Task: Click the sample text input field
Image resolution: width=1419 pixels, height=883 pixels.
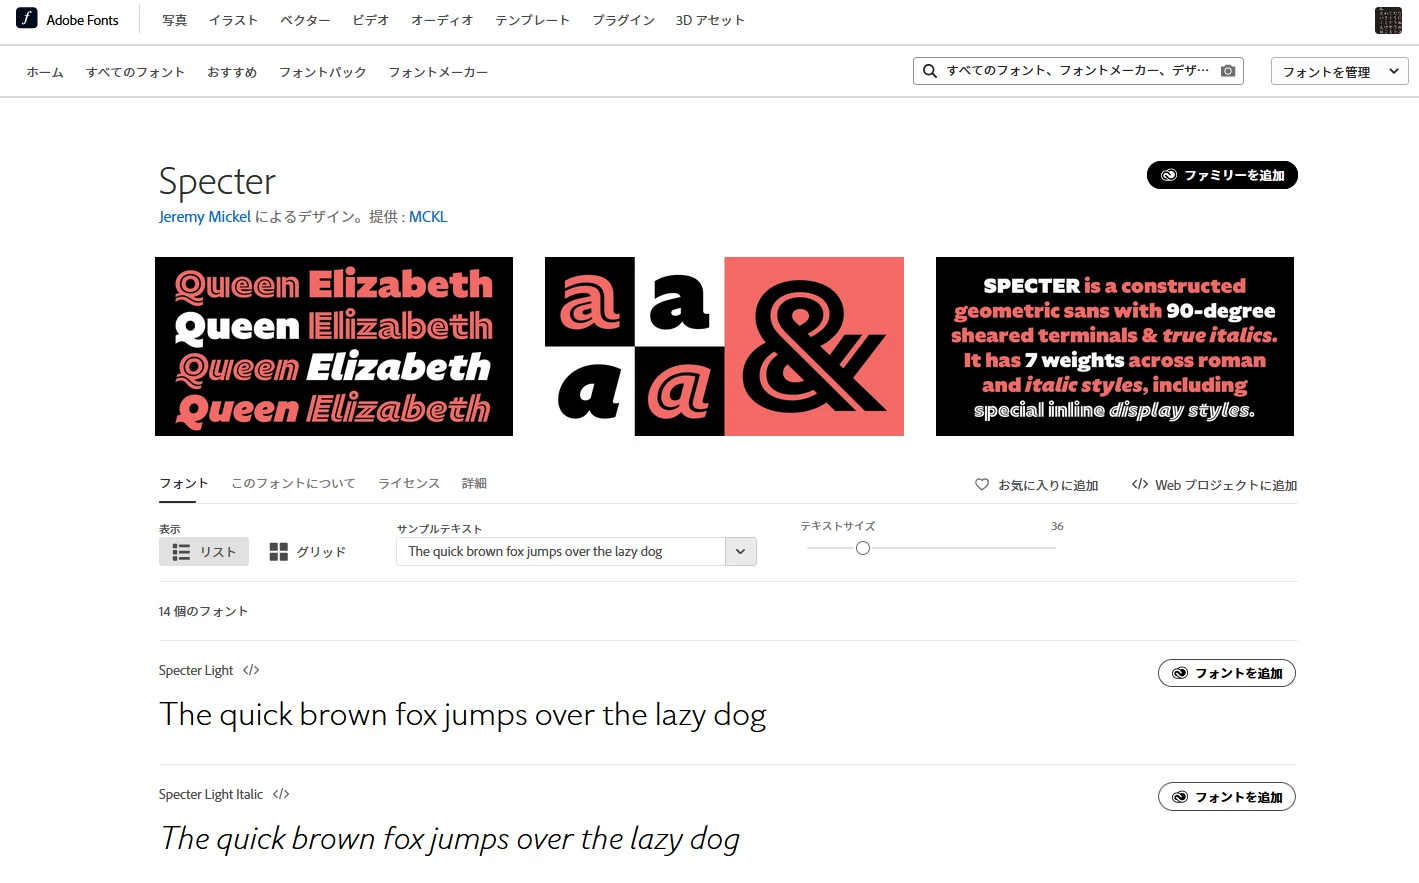Action: [x=561, y=552]
